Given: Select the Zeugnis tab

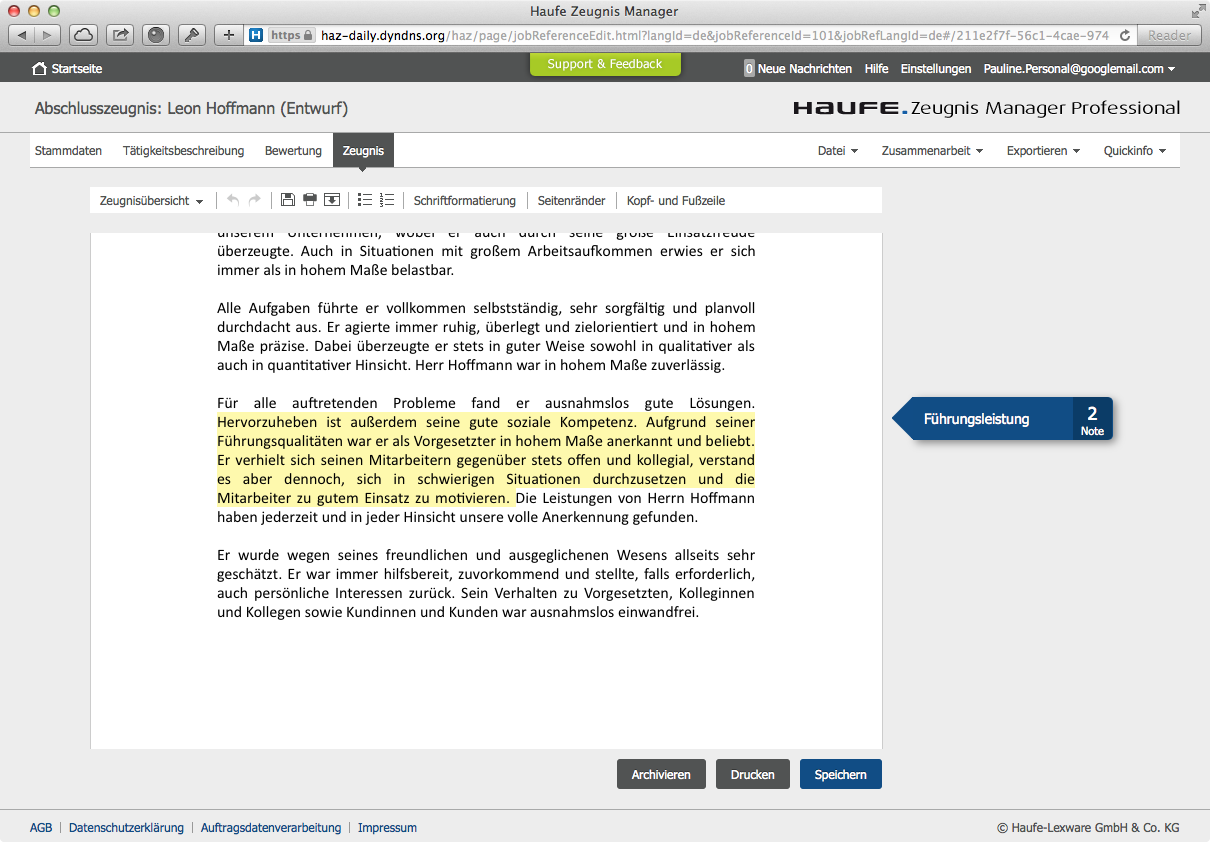Looking at the screenshot, I should pyautogui.click(x=363, y=151).
